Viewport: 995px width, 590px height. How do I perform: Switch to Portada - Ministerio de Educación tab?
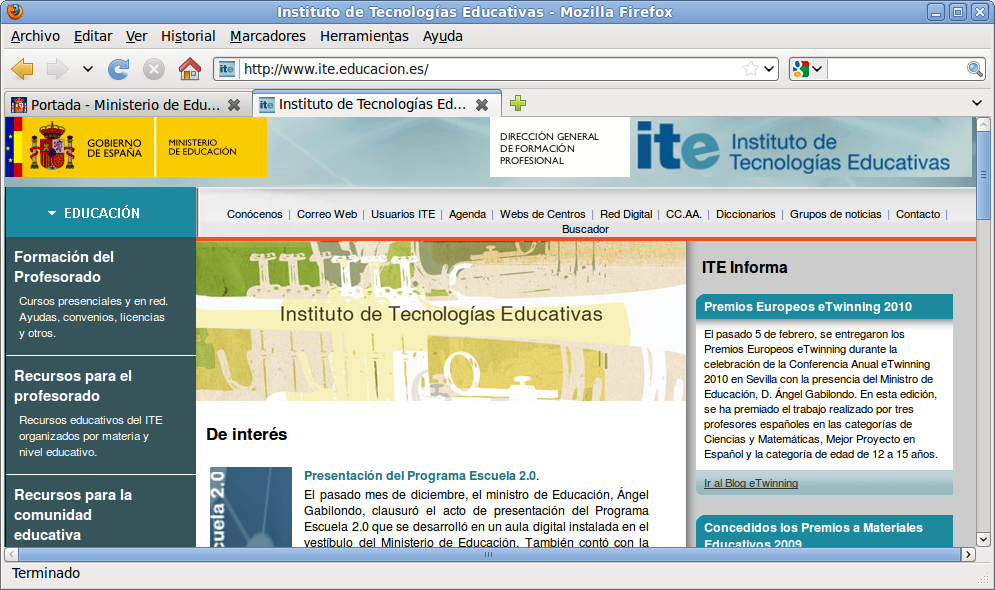[126, 105]
